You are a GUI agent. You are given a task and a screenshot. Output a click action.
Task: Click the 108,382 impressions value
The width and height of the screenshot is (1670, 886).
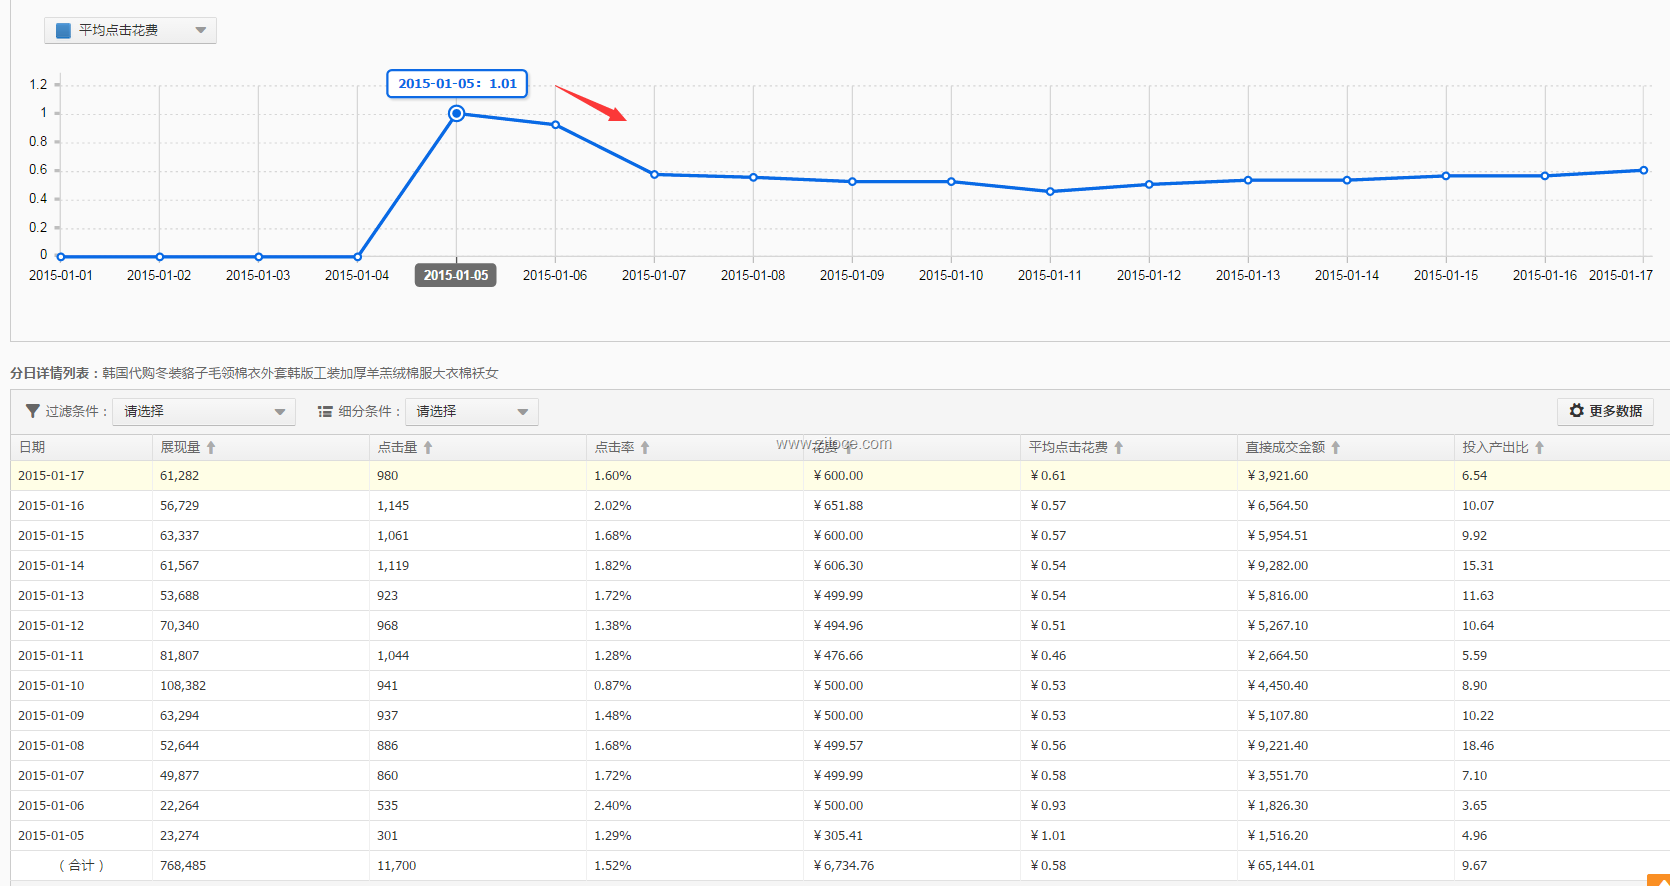183,686
